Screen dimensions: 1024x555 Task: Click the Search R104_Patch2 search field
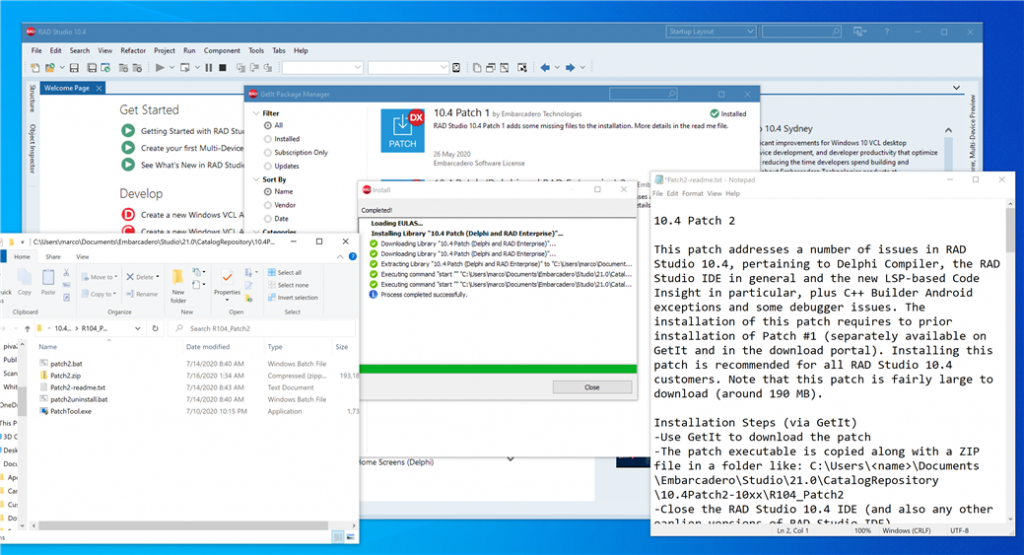(x=261, y=328)
